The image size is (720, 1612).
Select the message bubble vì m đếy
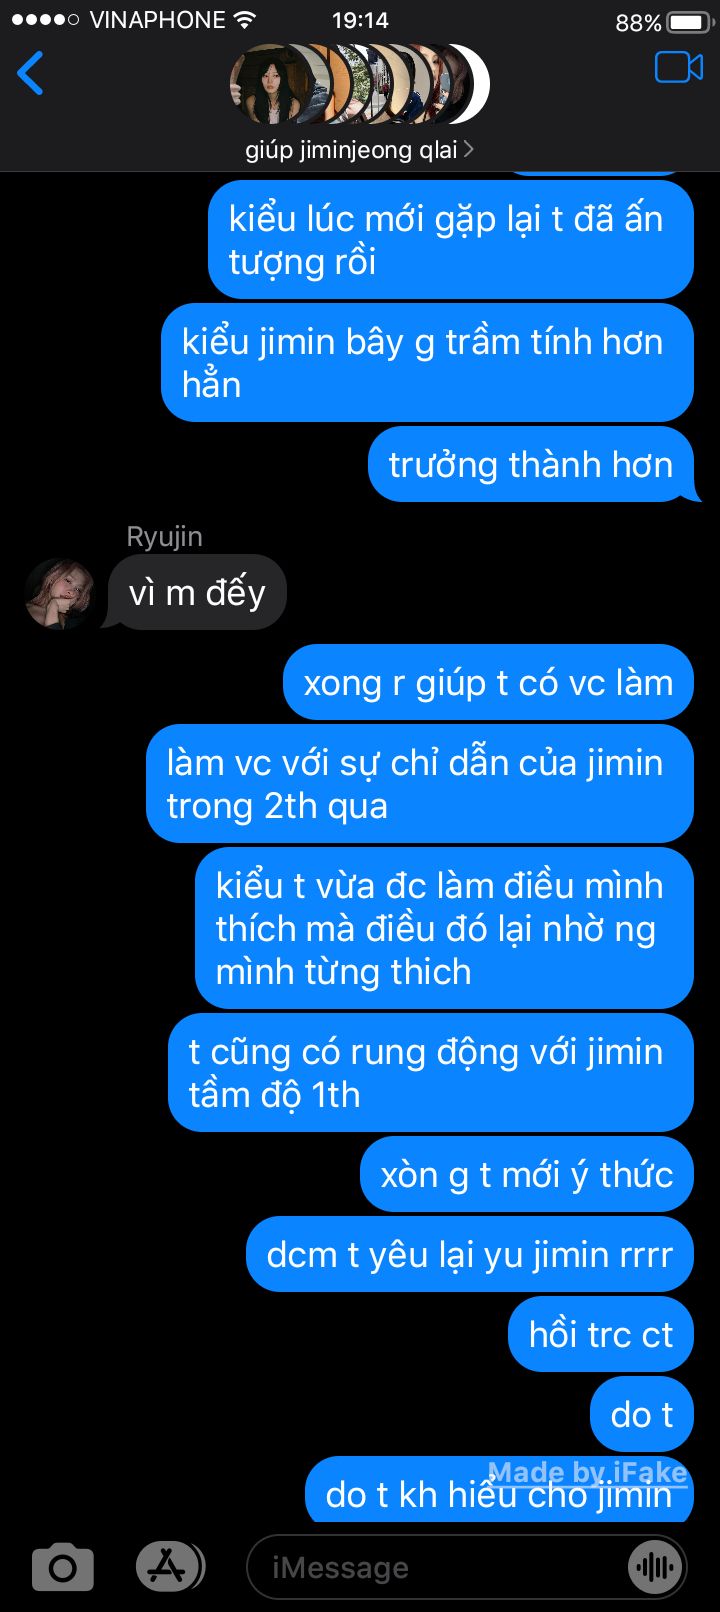click(x=196, y=593)
